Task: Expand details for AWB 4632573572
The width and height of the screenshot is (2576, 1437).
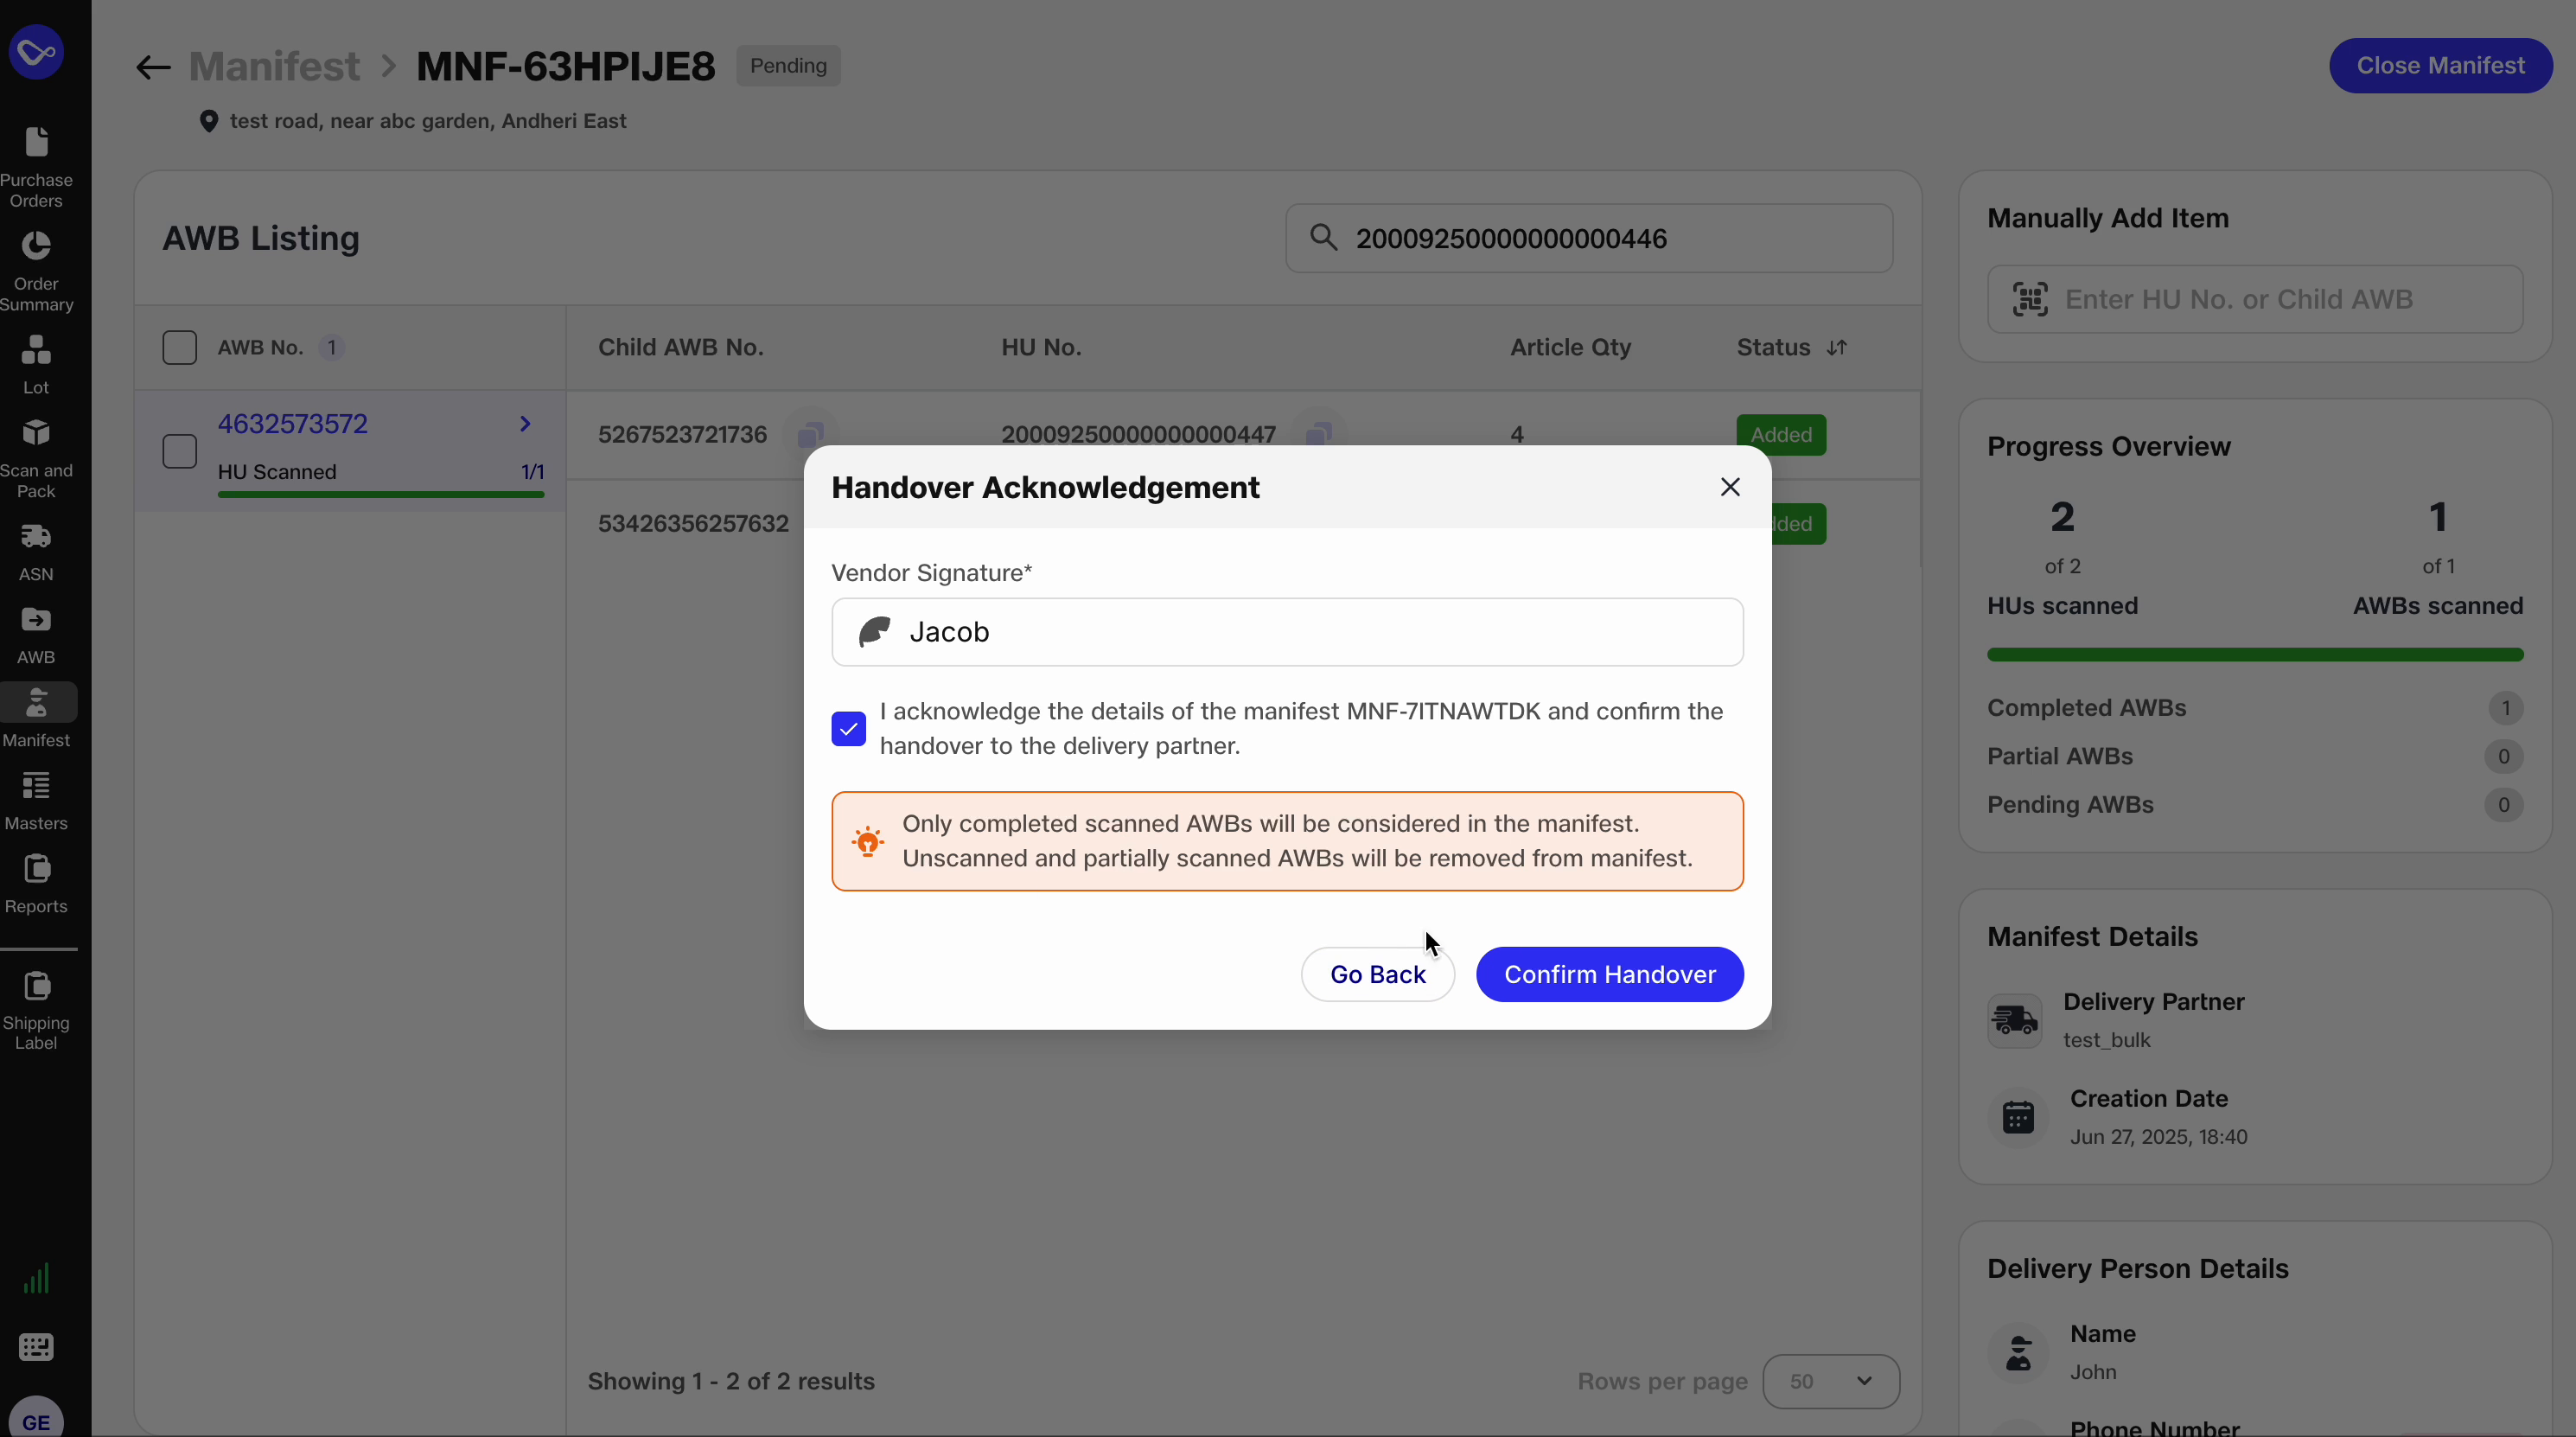Action: [524, 424]
